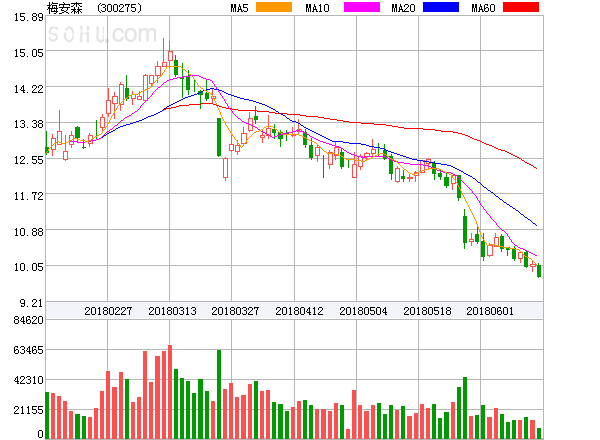600x440 pixels.
Task: Click the orange MA5 legend swatch
Action: (x=274, y=7)
